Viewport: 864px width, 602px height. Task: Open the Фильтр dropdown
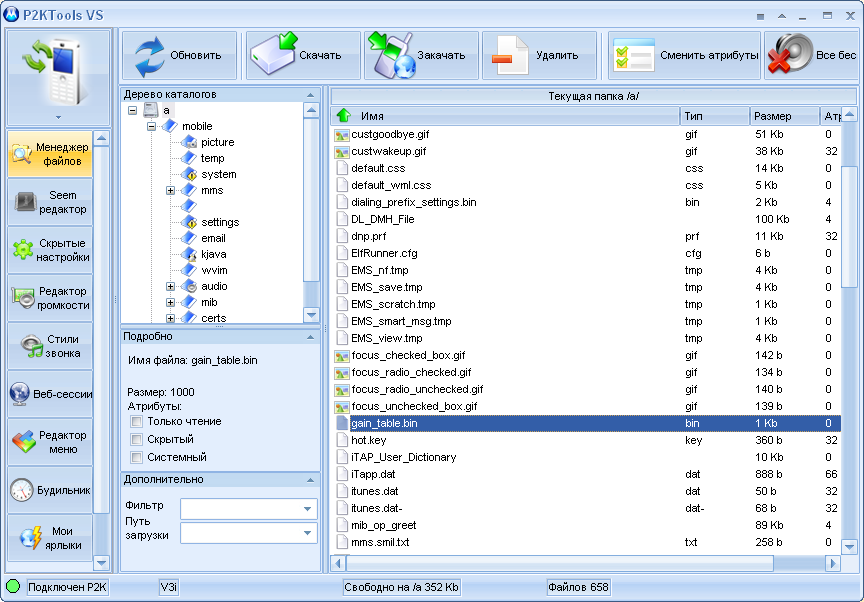pos(307,509)
